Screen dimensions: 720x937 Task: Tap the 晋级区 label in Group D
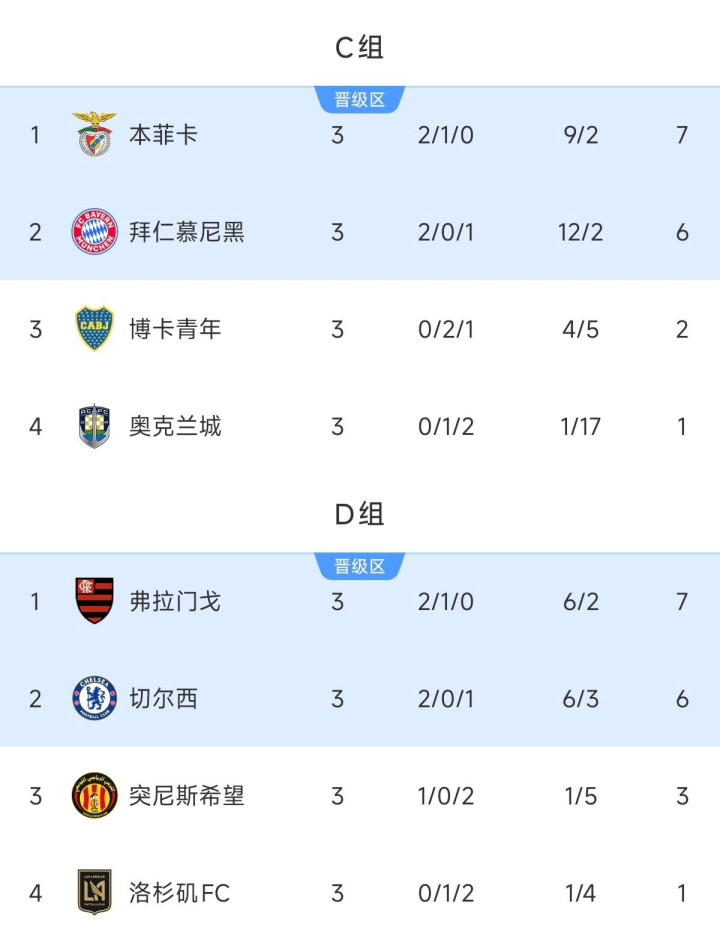(x=359, y=566)
